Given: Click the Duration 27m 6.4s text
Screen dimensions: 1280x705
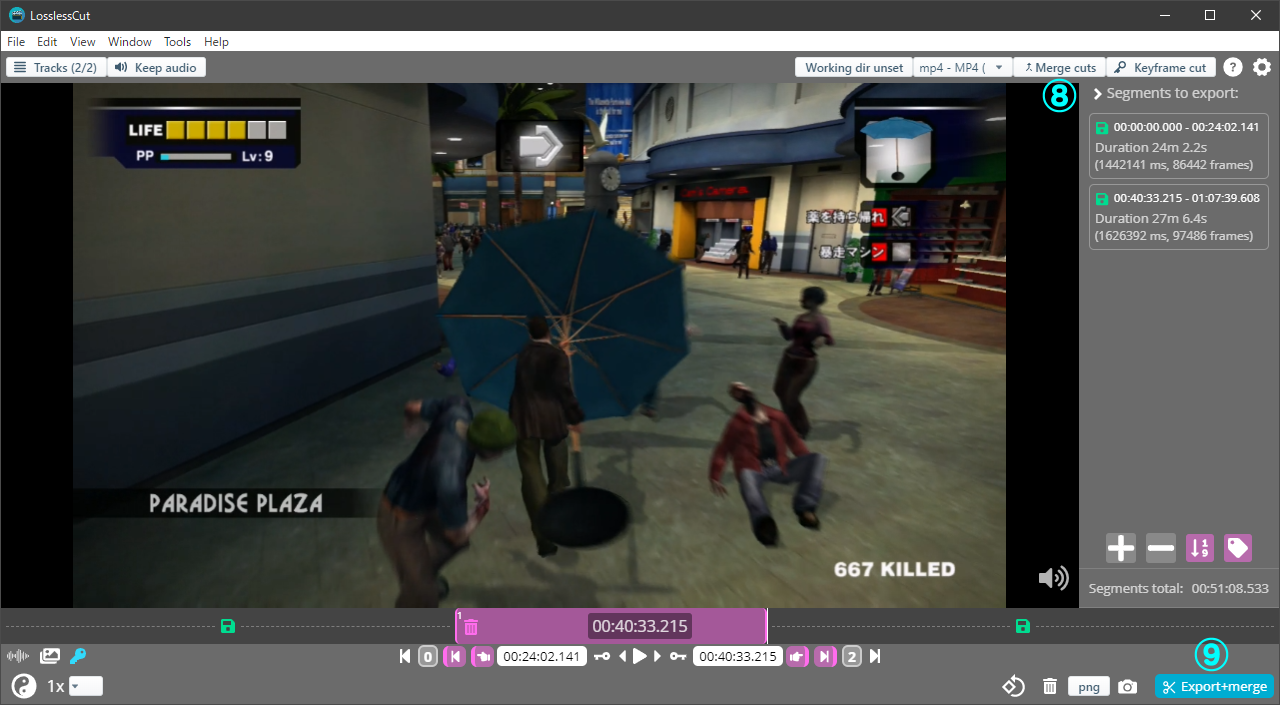Looking at the screenshot, I should point(1148,218).
